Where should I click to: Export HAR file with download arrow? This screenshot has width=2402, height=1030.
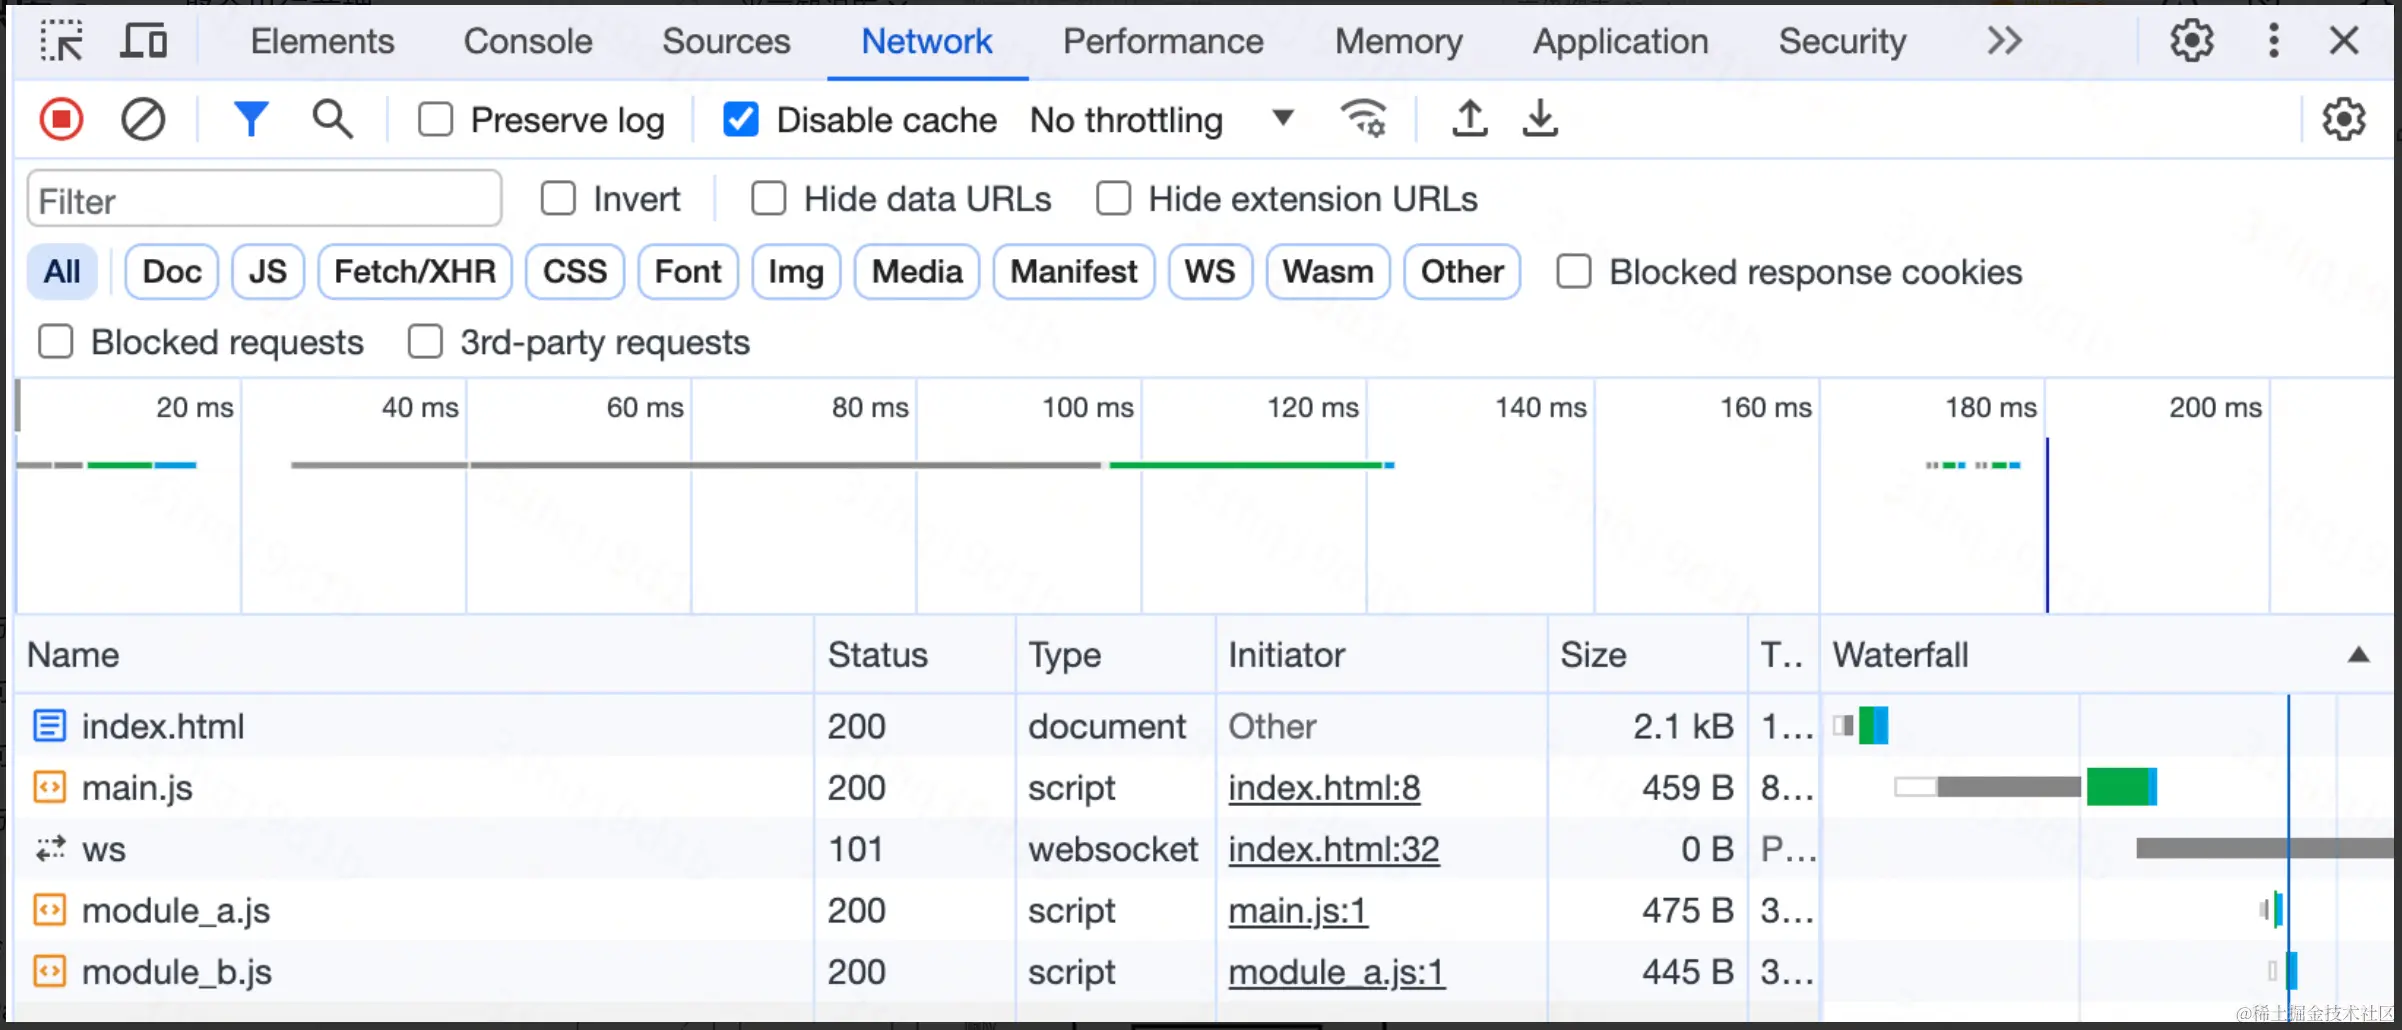click(1540, 120)
